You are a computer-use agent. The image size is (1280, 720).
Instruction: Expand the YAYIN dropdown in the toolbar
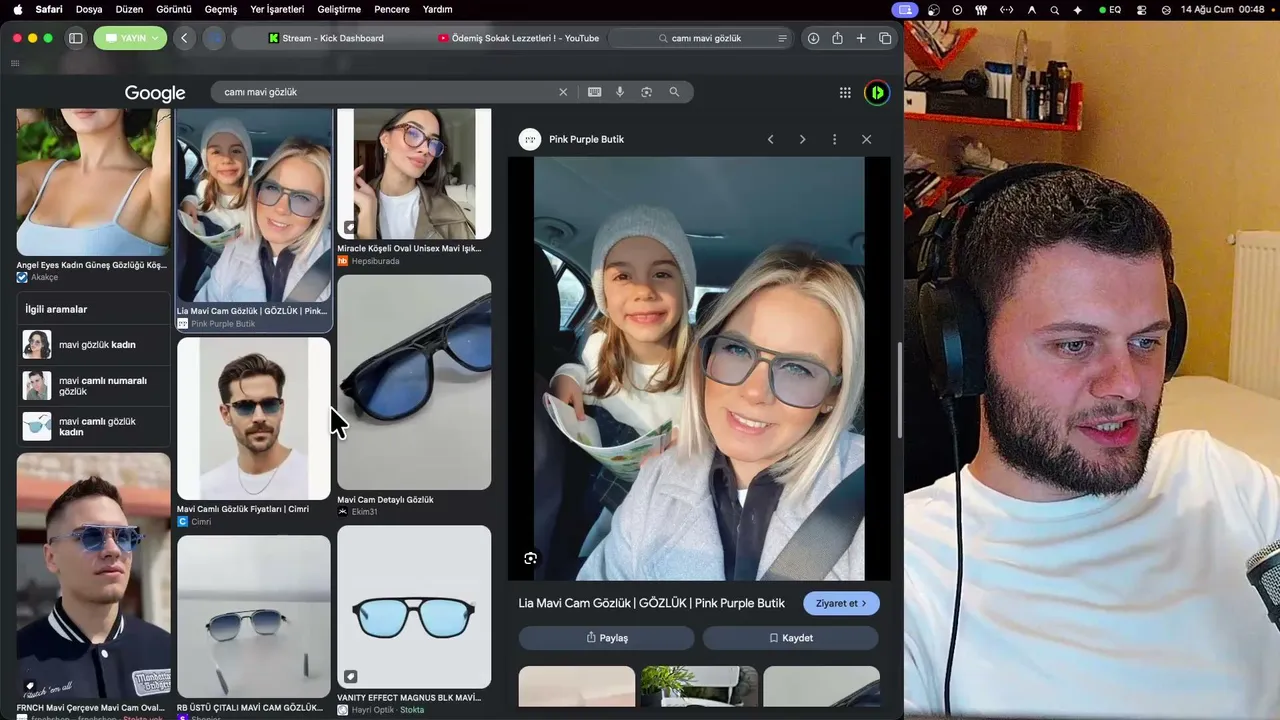pos(132,38)
